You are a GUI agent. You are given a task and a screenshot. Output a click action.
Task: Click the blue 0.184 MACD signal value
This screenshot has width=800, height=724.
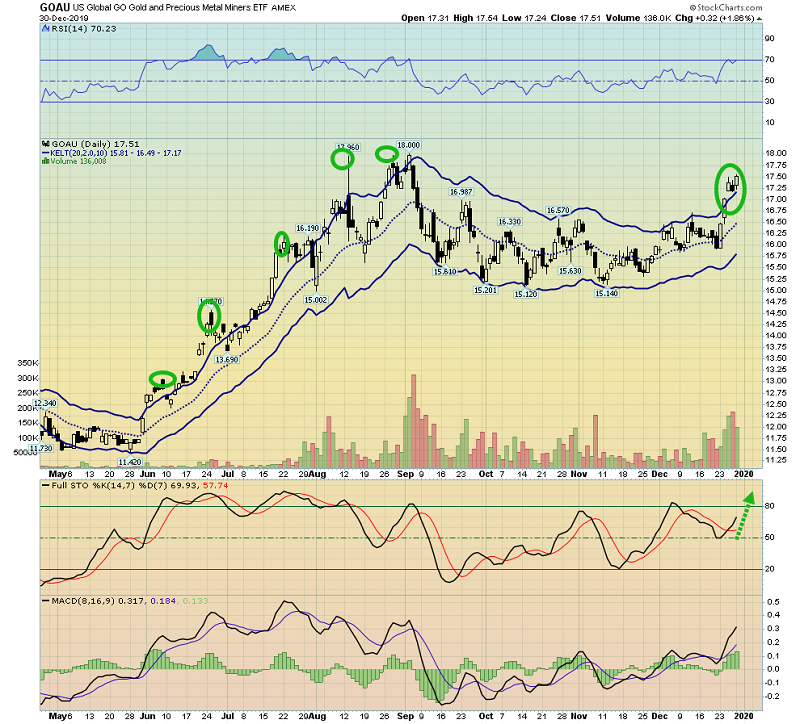pyautogui.click(x=163, y=602)
